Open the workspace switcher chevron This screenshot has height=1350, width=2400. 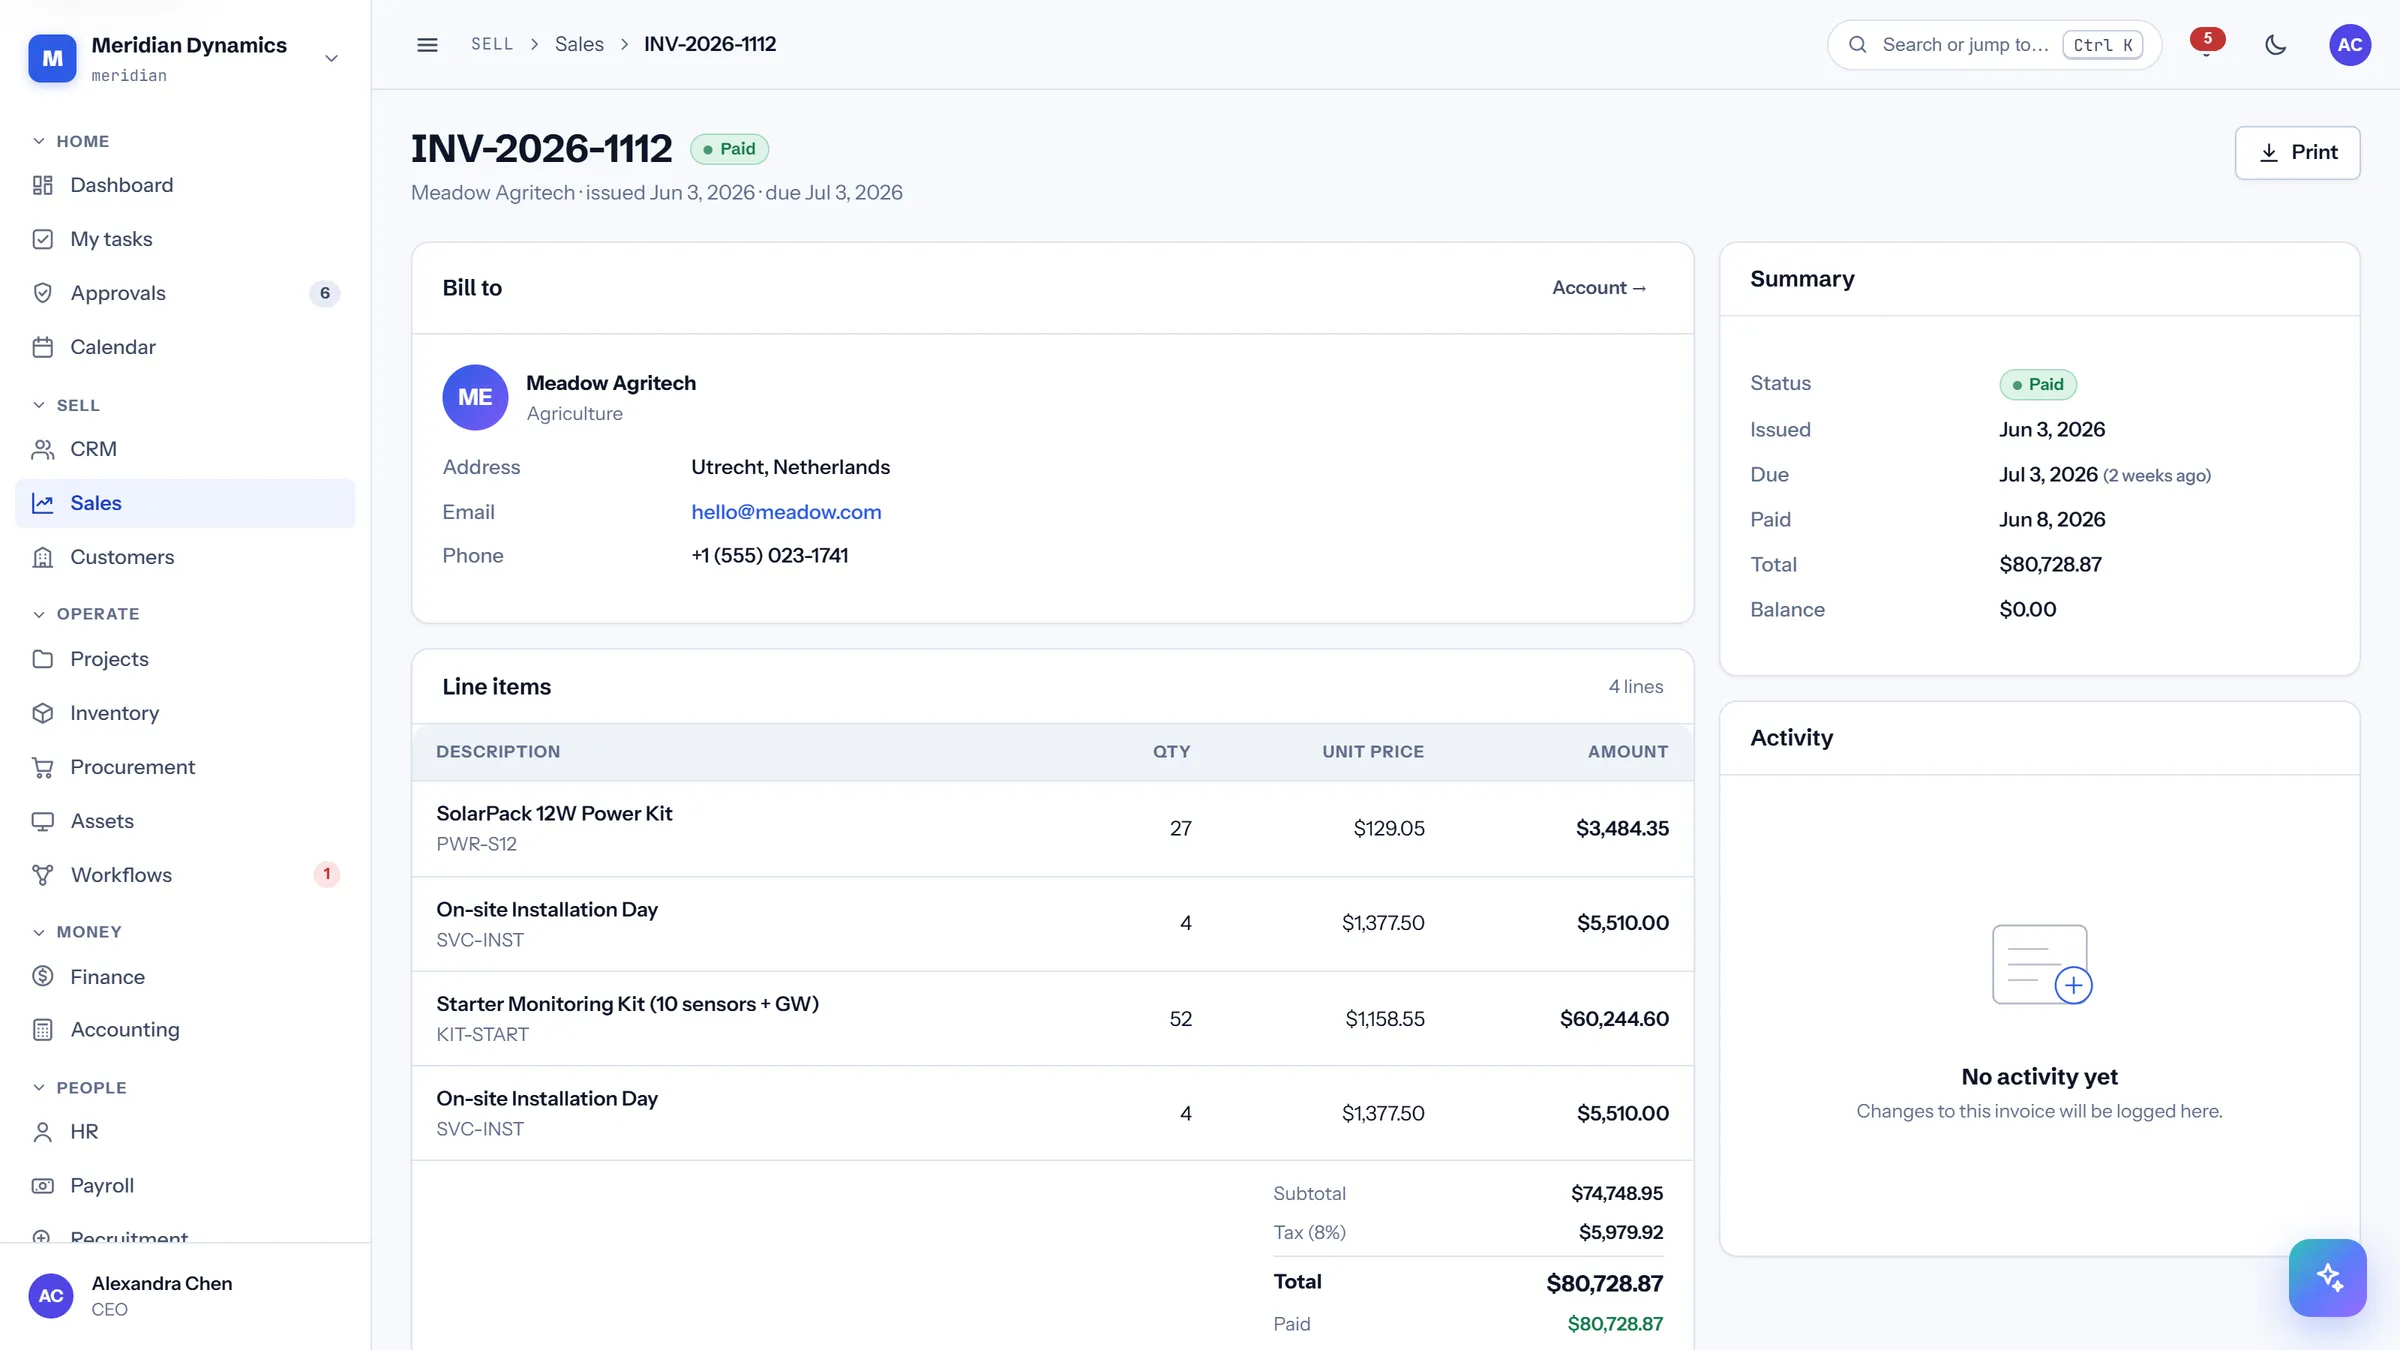coord(331,58)
